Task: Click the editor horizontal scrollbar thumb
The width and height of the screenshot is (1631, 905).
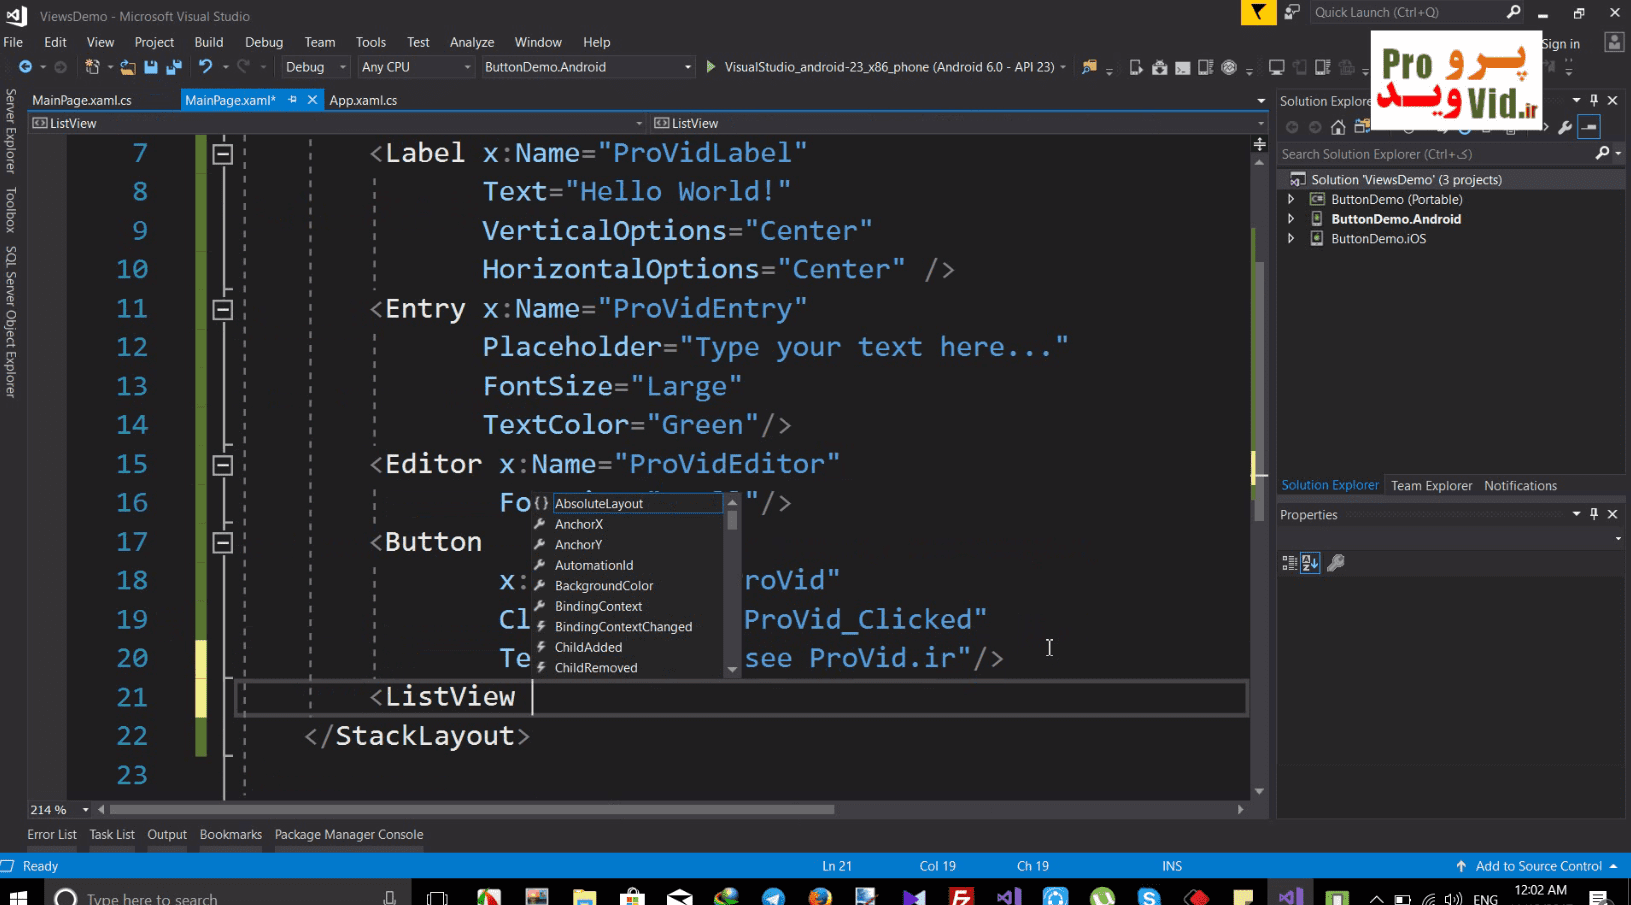Action: click(471, 810)
